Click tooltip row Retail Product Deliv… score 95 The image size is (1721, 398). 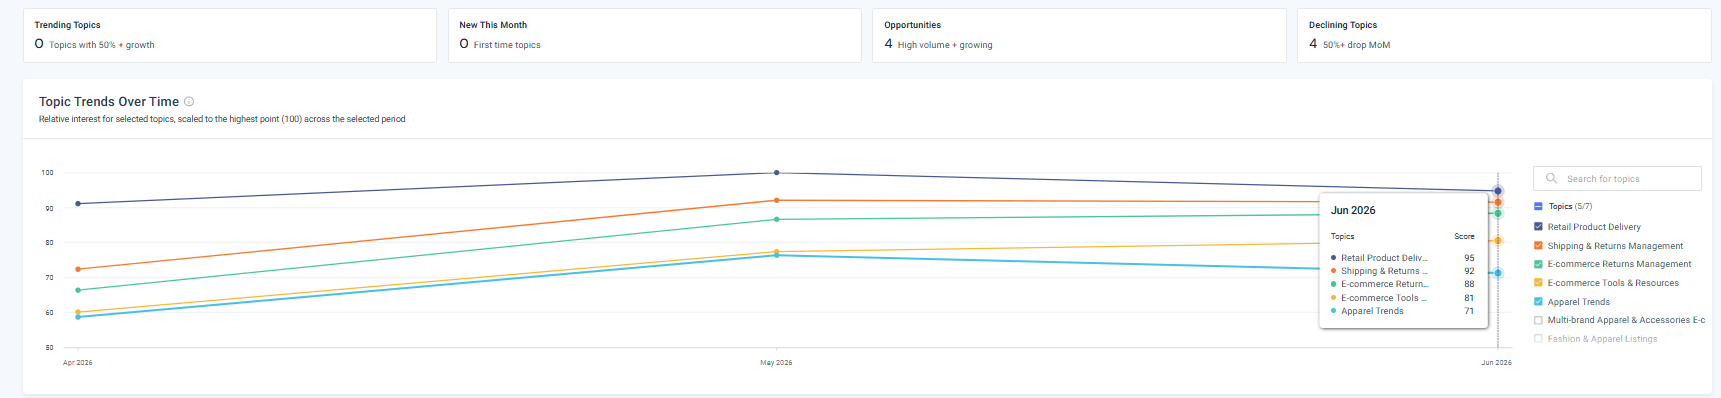tap(1403, 258)
